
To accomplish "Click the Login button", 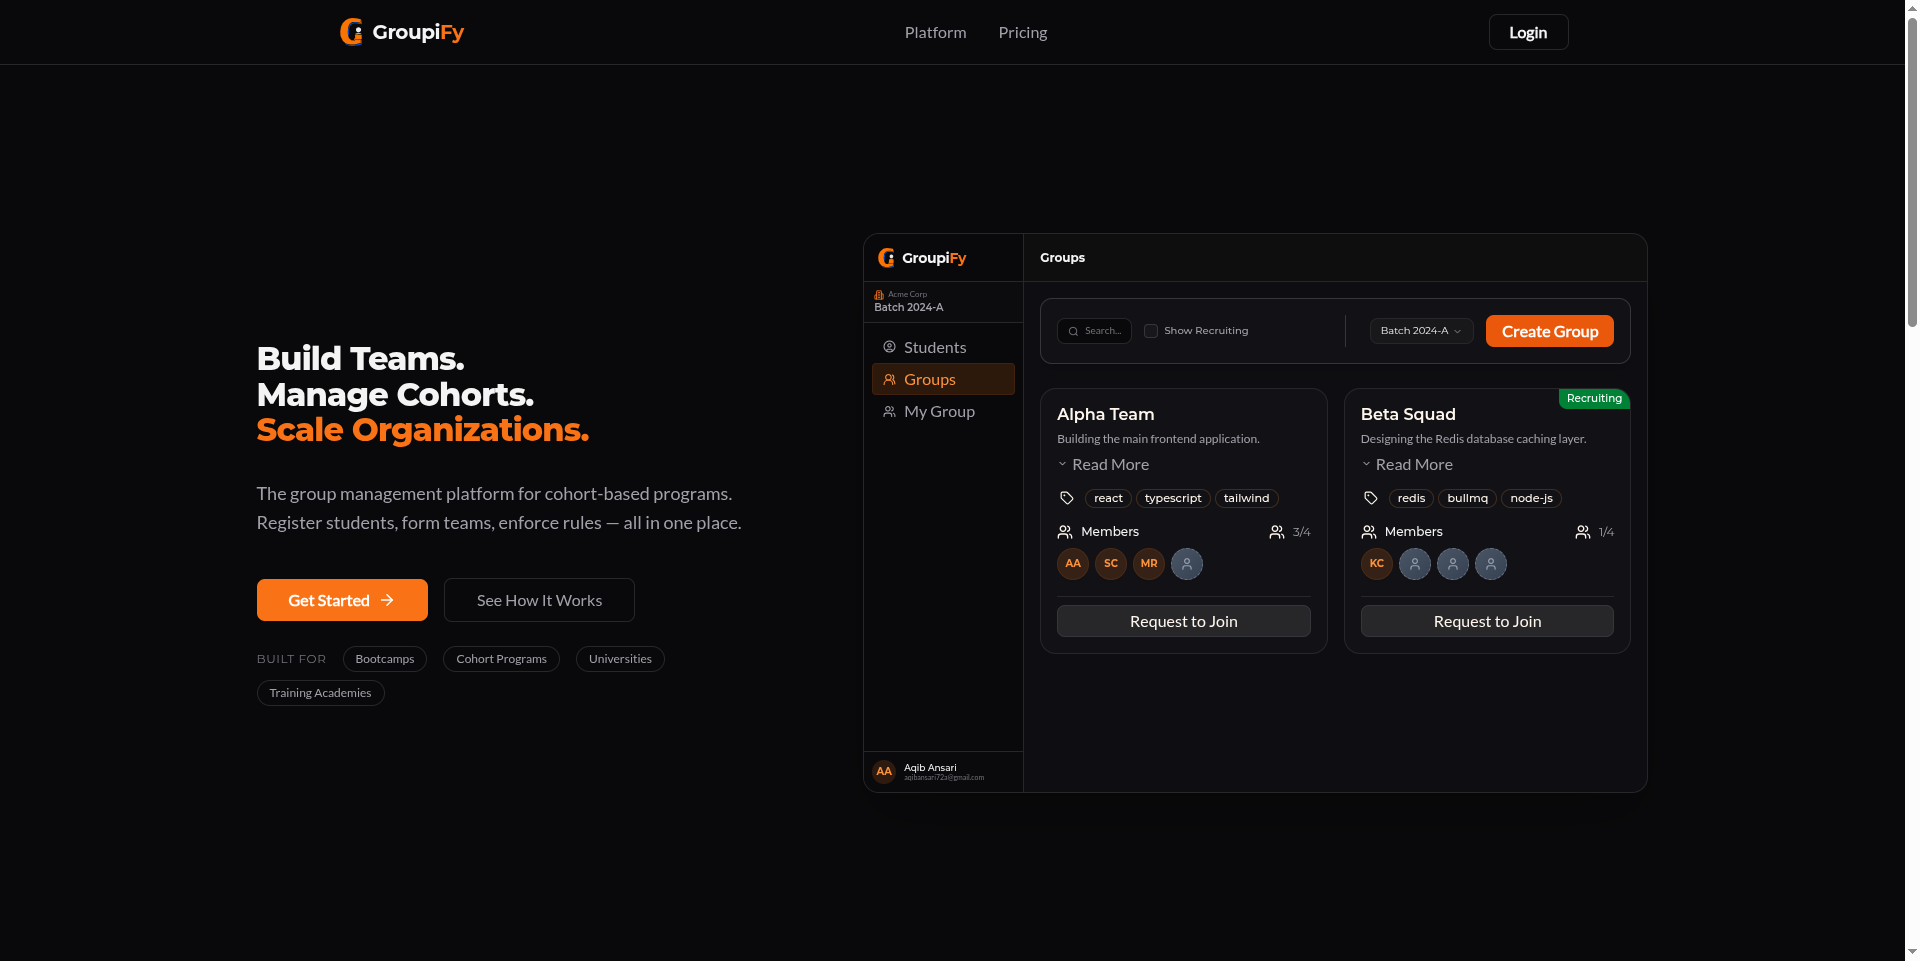I will (x=1528, y=32).
